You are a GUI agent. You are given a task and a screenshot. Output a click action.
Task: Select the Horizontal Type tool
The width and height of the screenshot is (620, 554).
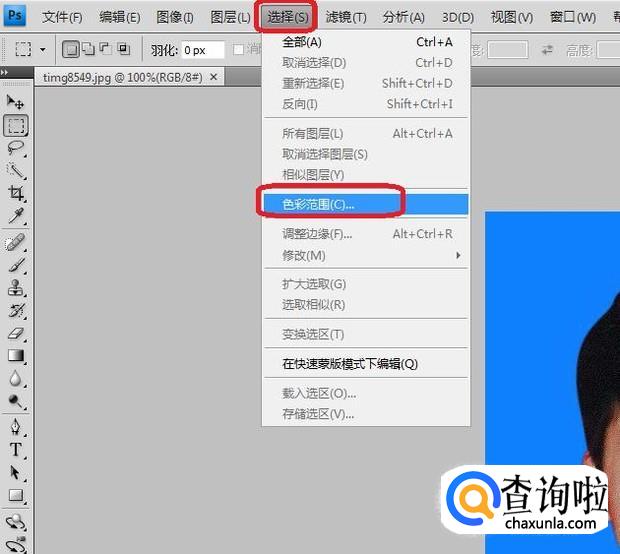(16, 449)
